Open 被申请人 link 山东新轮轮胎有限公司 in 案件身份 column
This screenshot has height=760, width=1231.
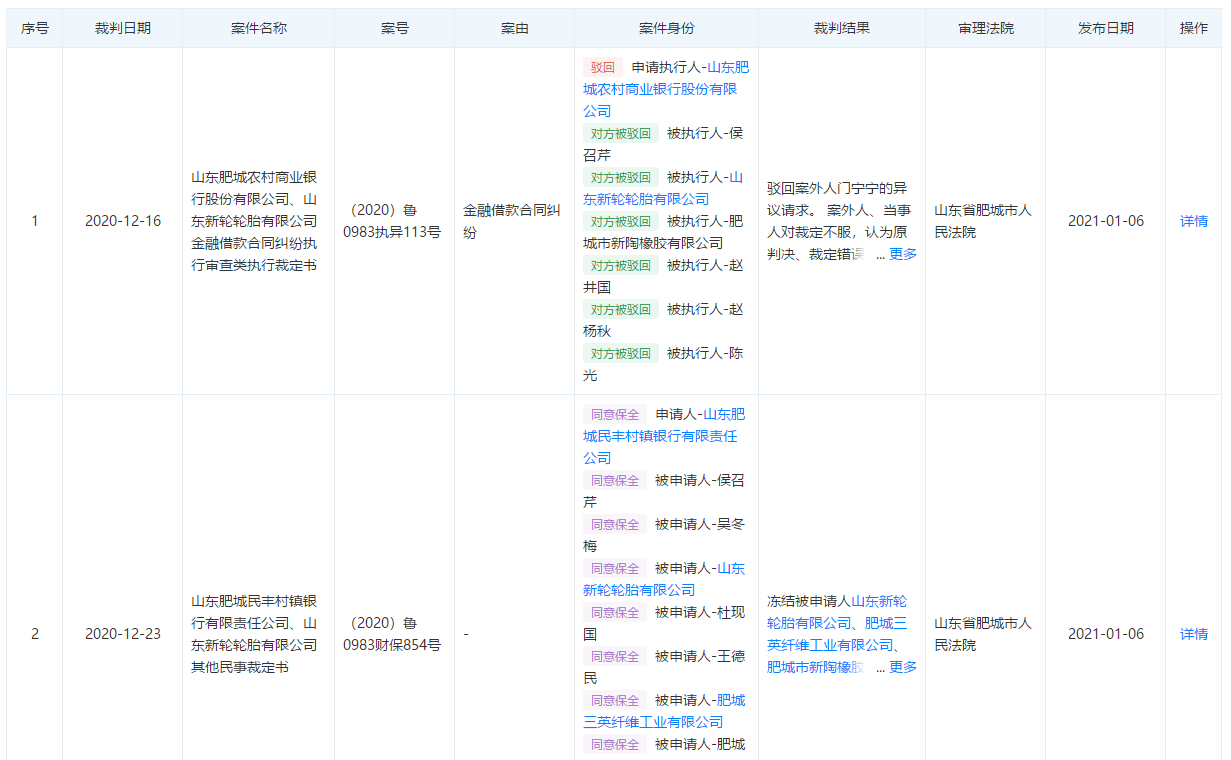point(664,579)
